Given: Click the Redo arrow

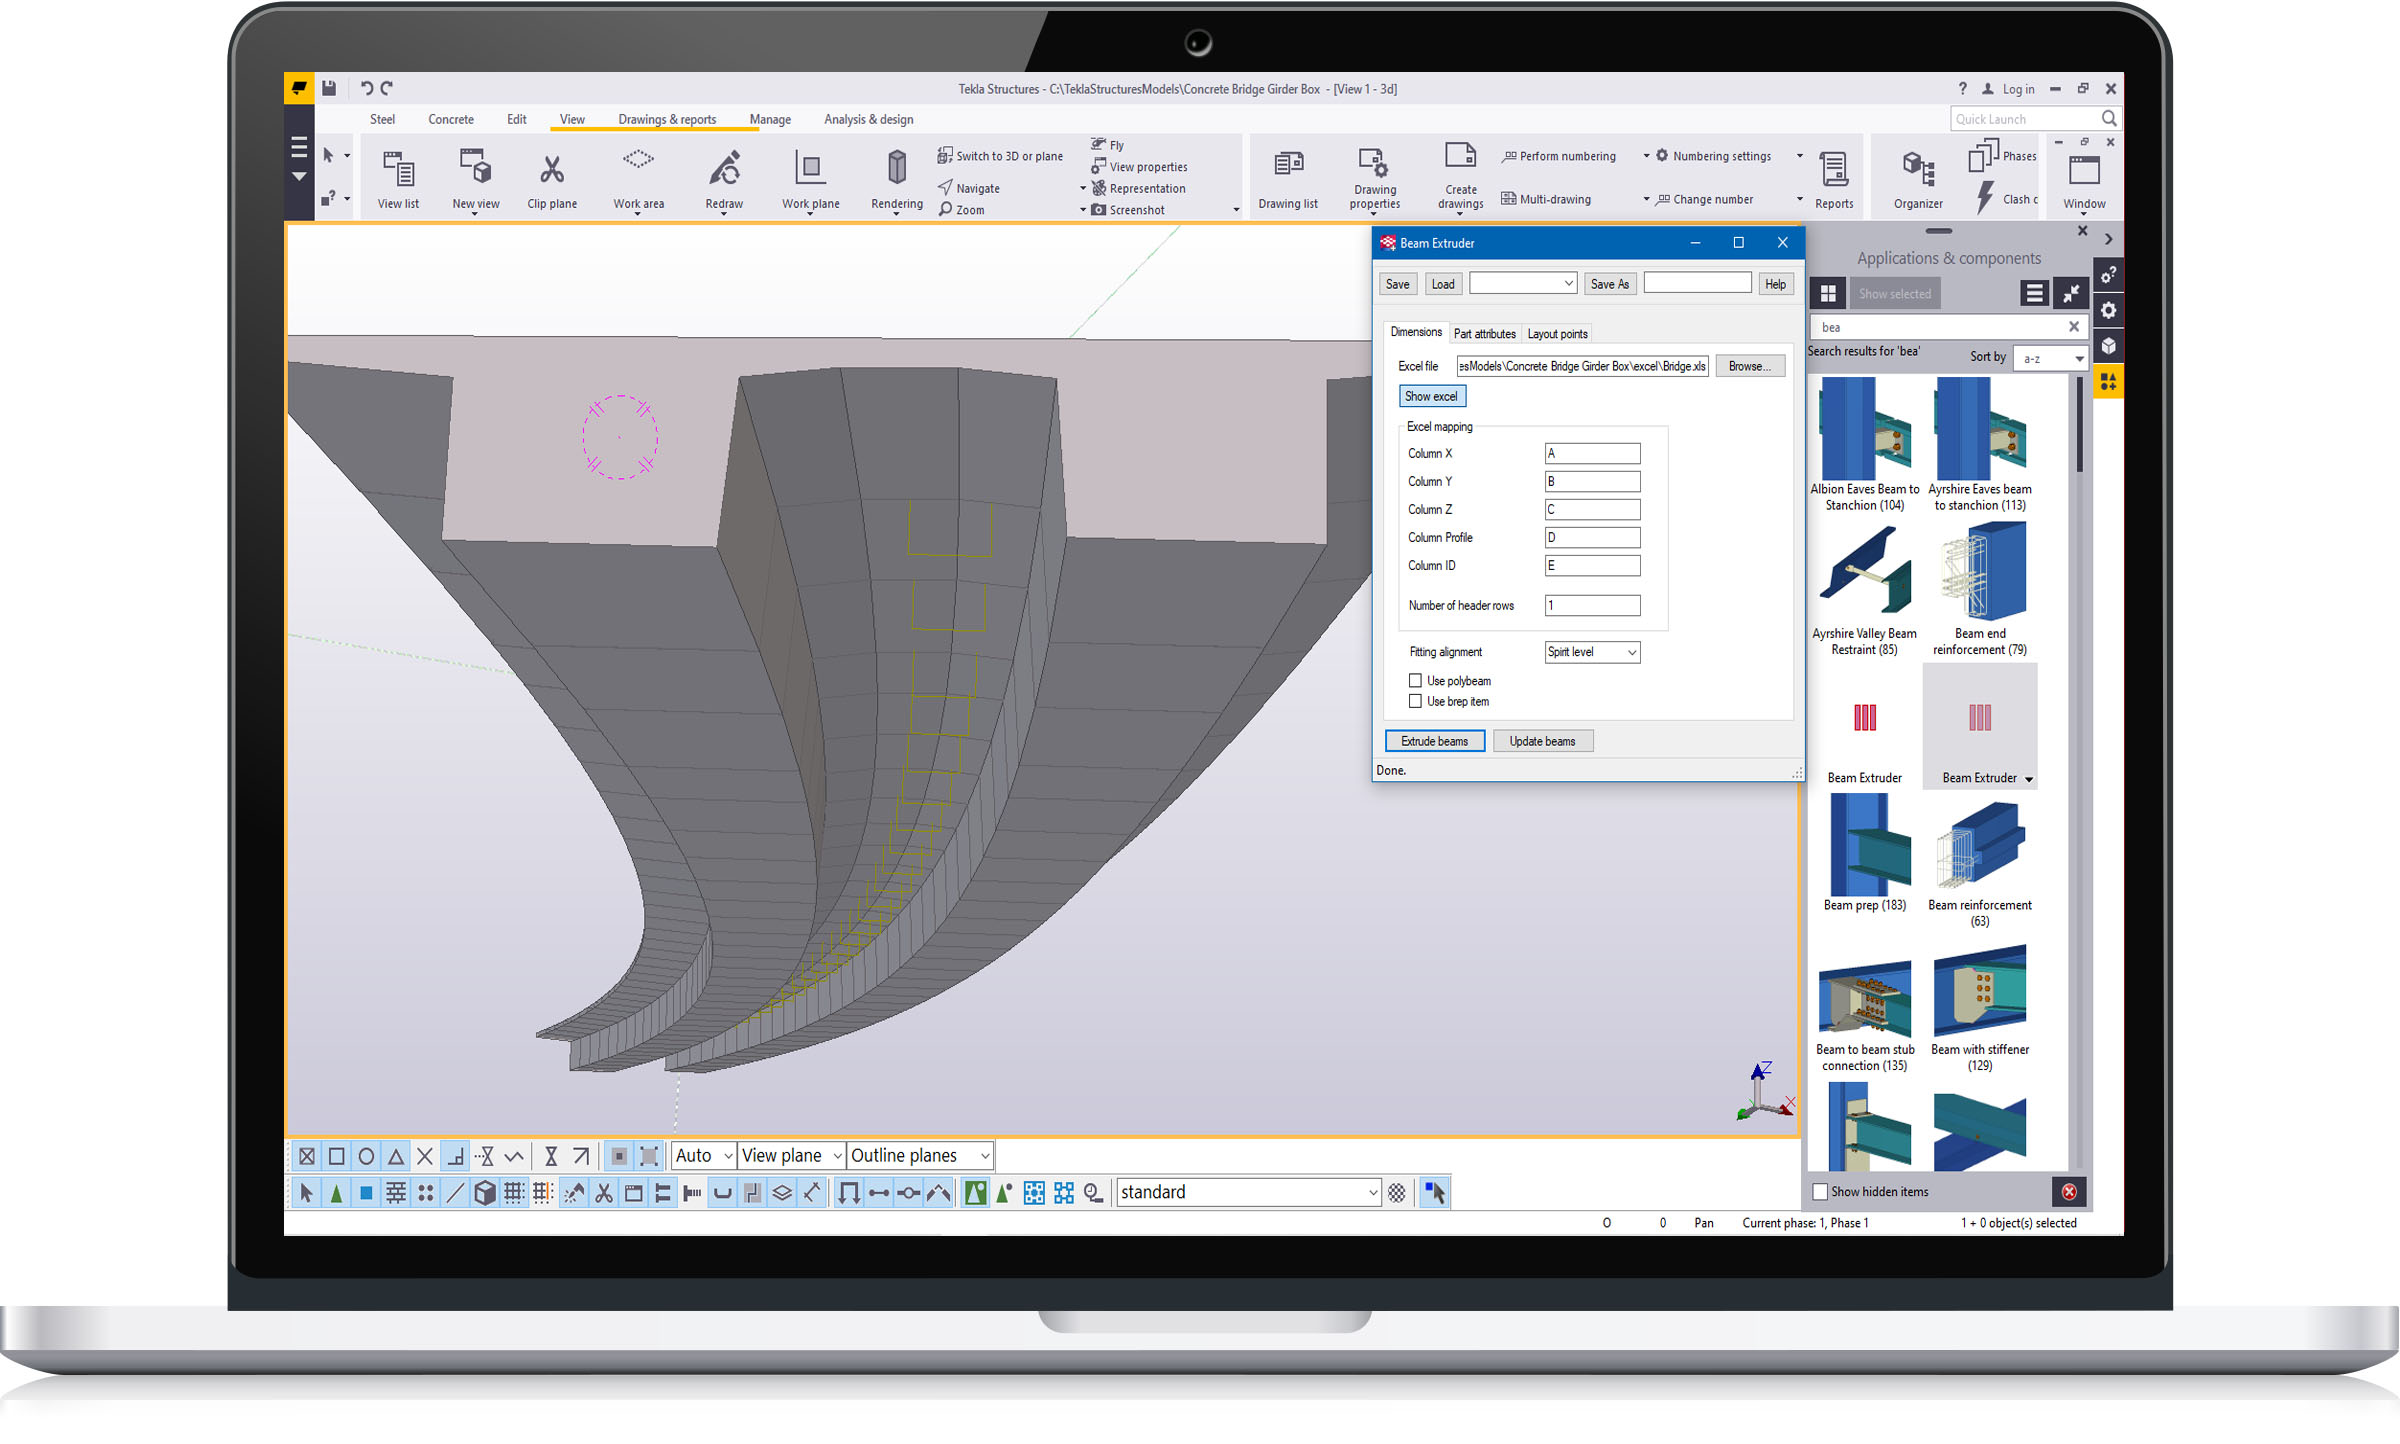Looking at the screenshot, I should point(387,88).
